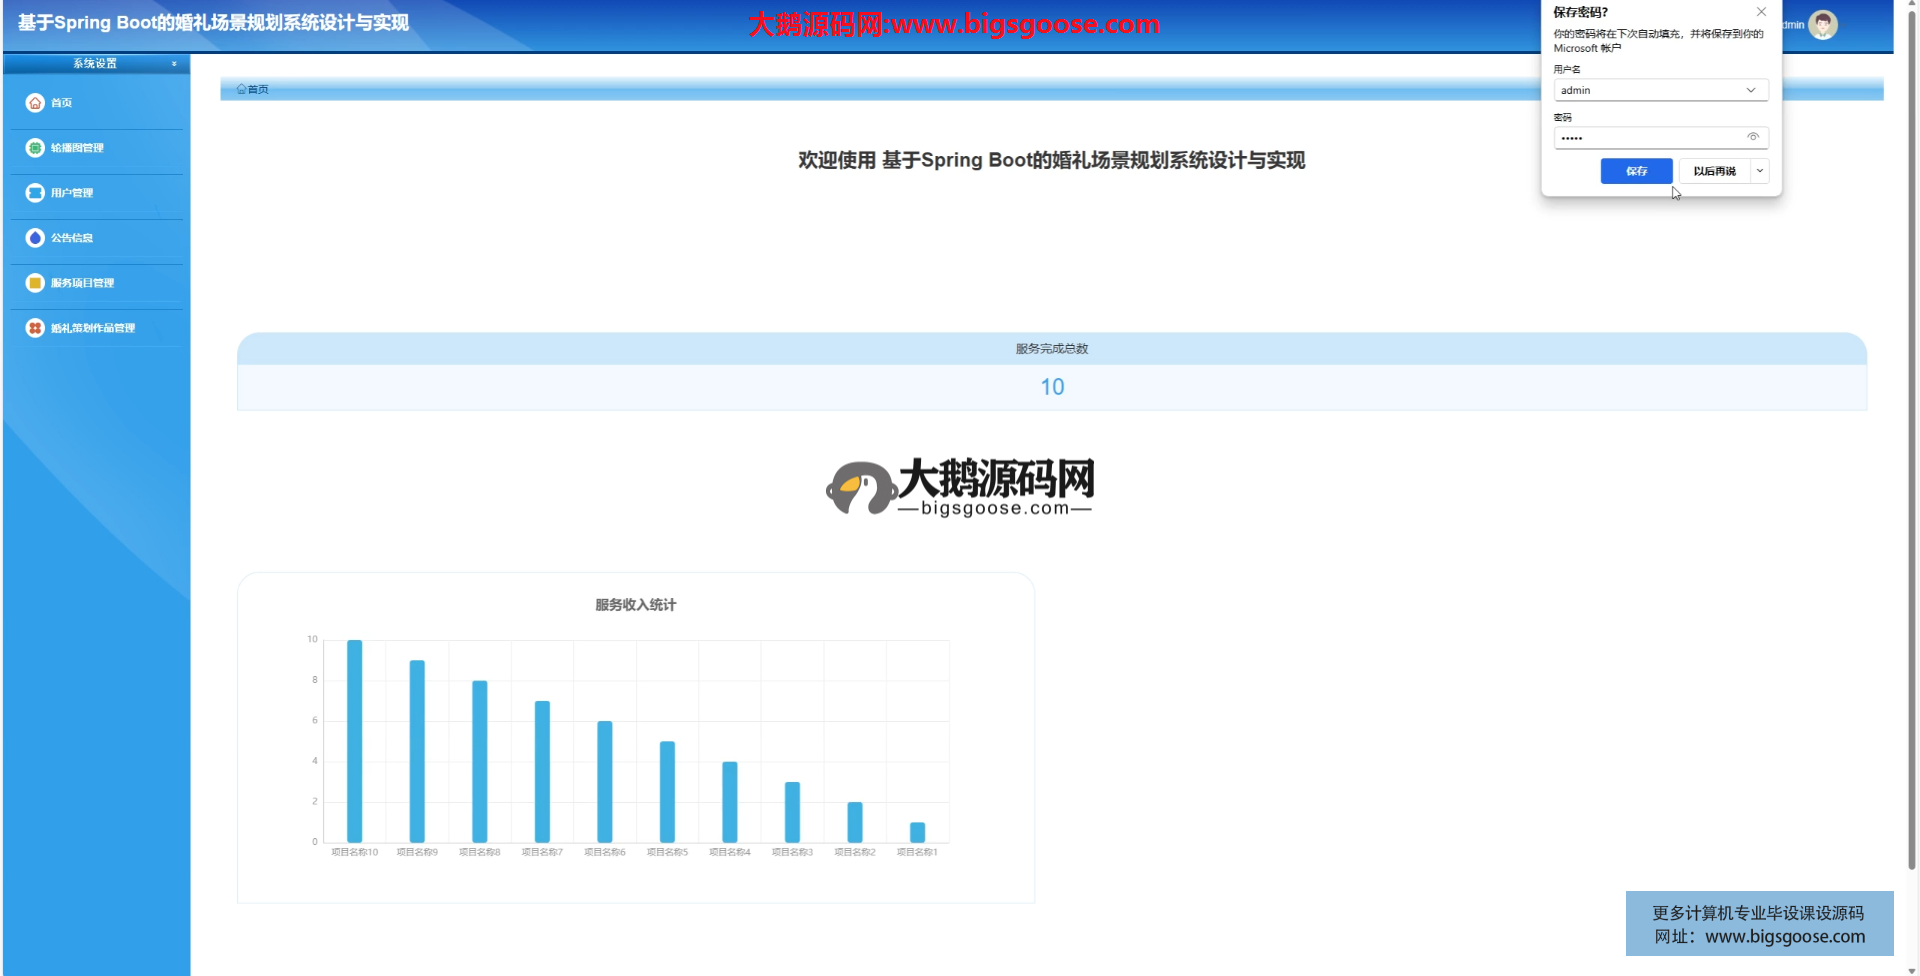Collapse the 系统设置 sidebar section
The image size is (1920, 976).
pyautogui.click(x=174, y=64)
